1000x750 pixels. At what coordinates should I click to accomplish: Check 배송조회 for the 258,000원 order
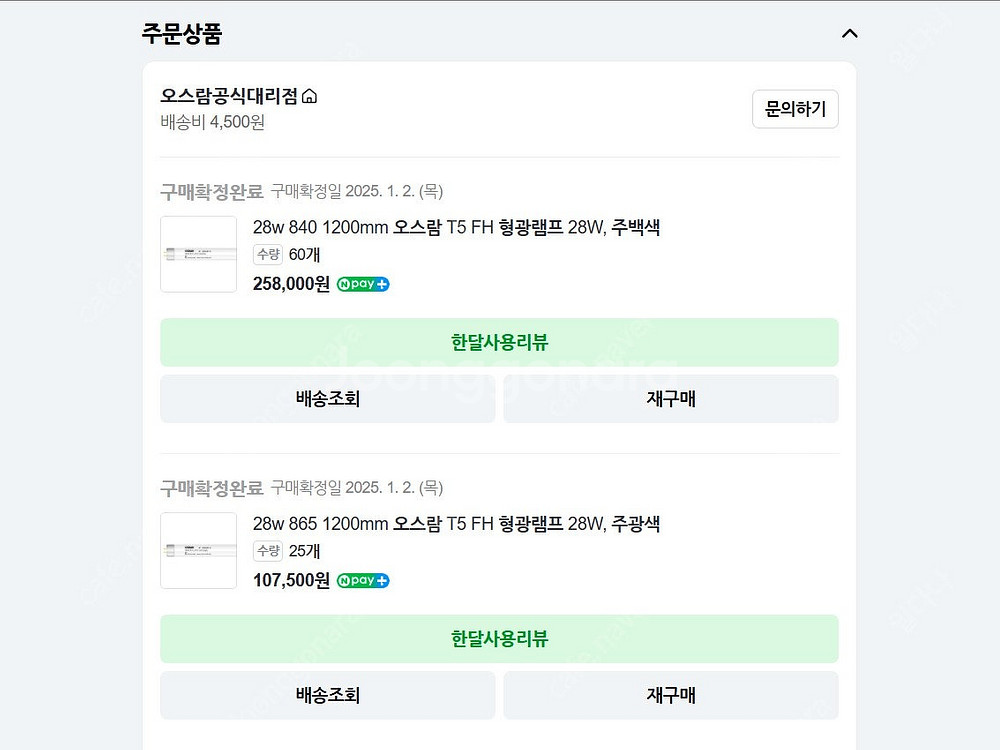pyautogui.click(x=327, y=399)
